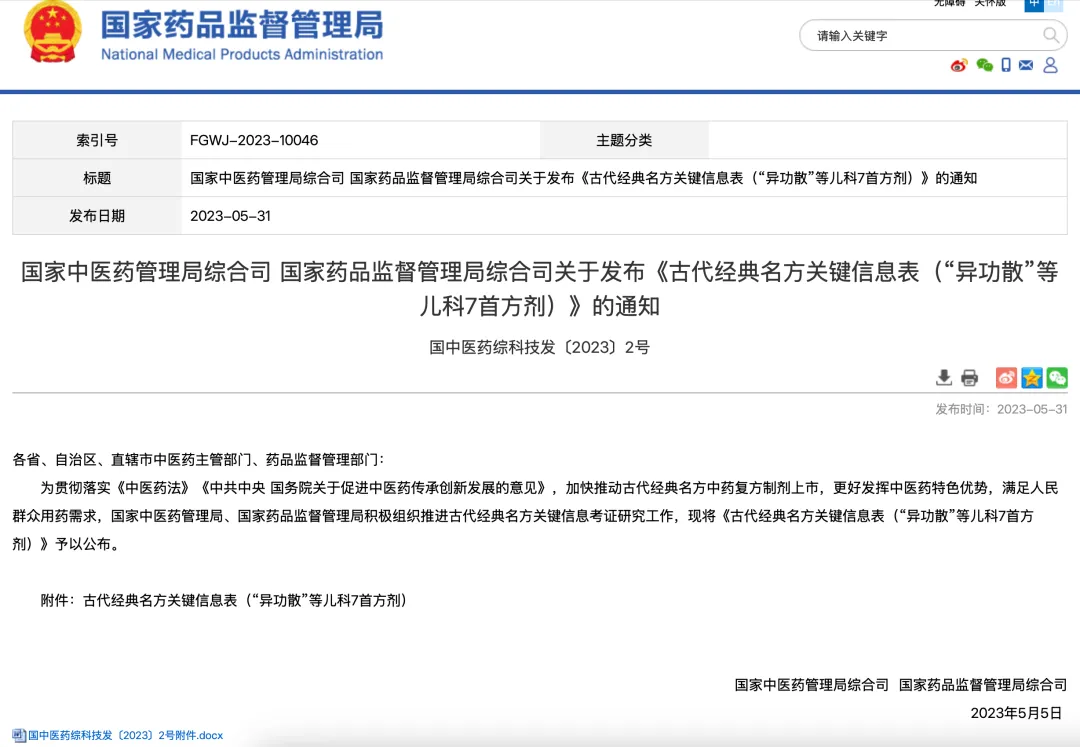Share to QQ Zone star icon

[1032, 377]
